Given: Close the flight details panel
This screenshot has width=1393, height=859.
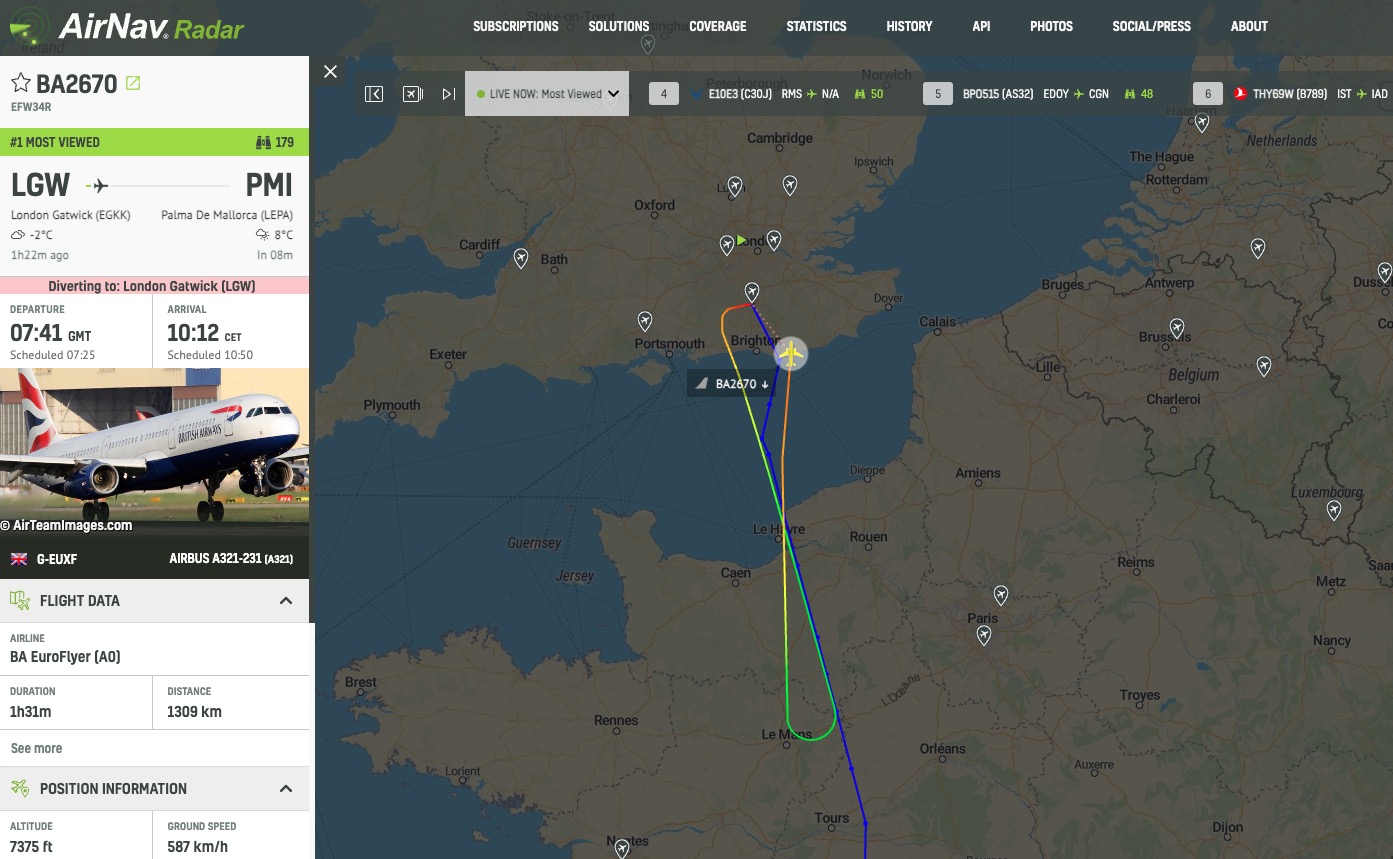Looking at the screenshot, I should [331, 71].
